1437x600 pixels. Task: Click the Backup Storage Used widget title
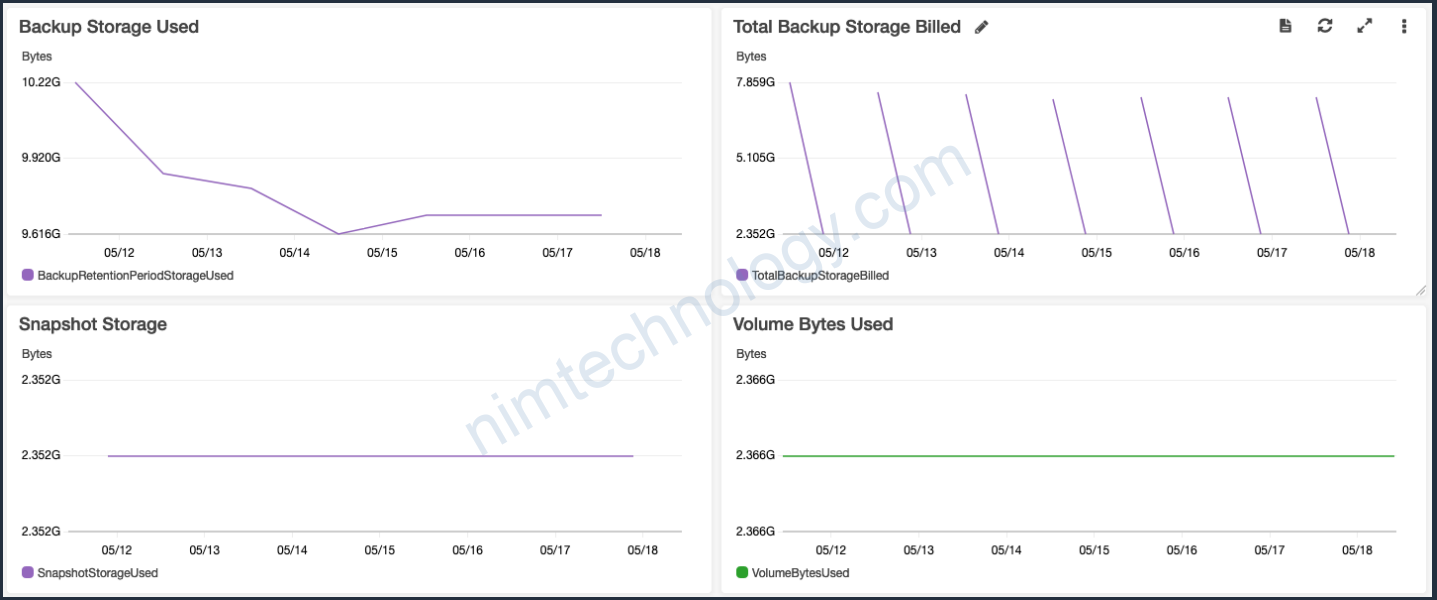click(109, 27)
